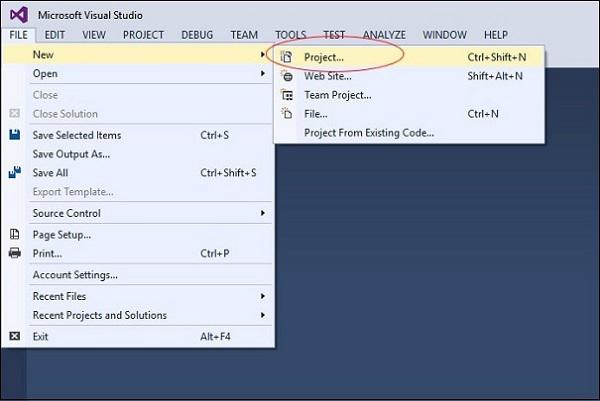
Task: Click the Exit icon
Action: (15, 336)
